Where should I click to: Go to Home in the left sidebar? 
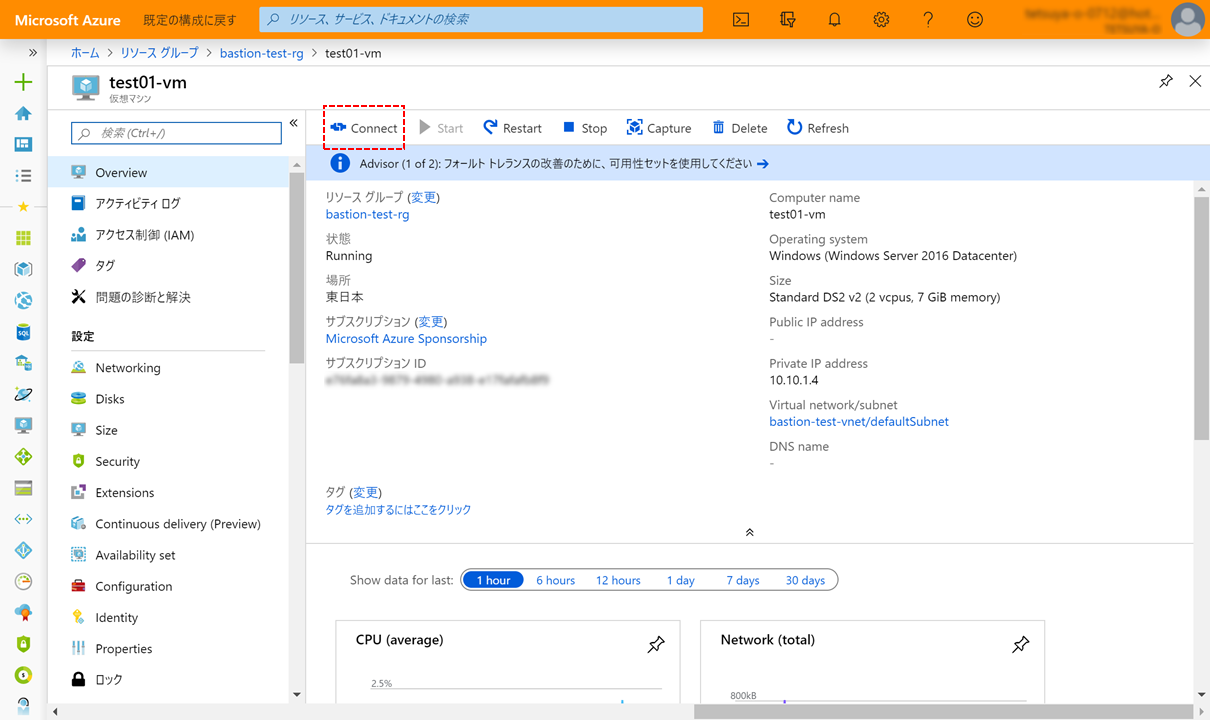pos(23,113)
